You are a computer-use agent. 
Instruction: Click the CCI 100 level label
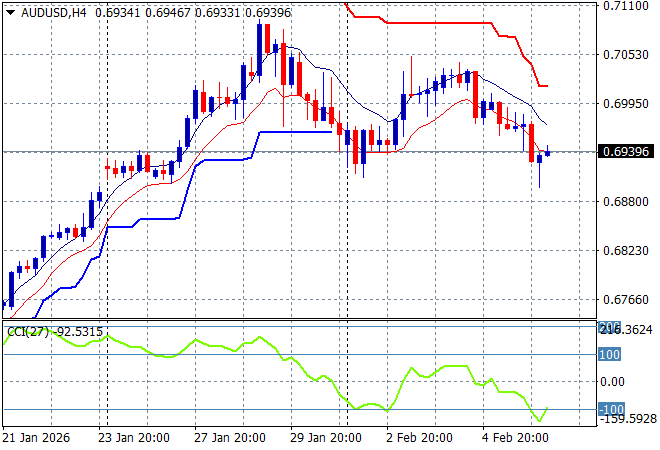point(609,354)
